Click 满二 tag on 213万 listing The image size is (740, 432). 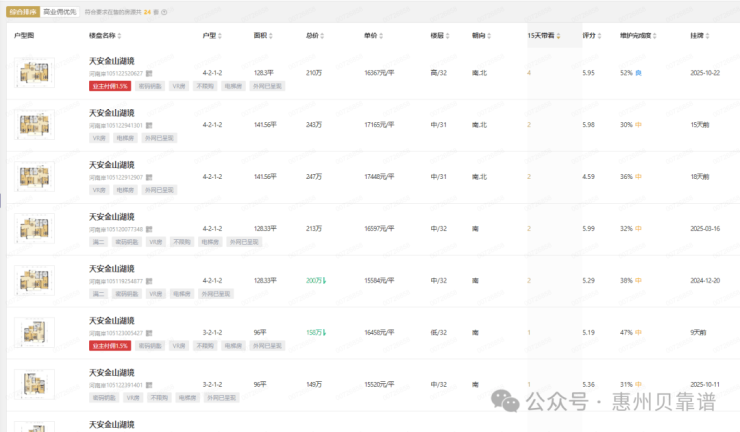coord(98,242)
